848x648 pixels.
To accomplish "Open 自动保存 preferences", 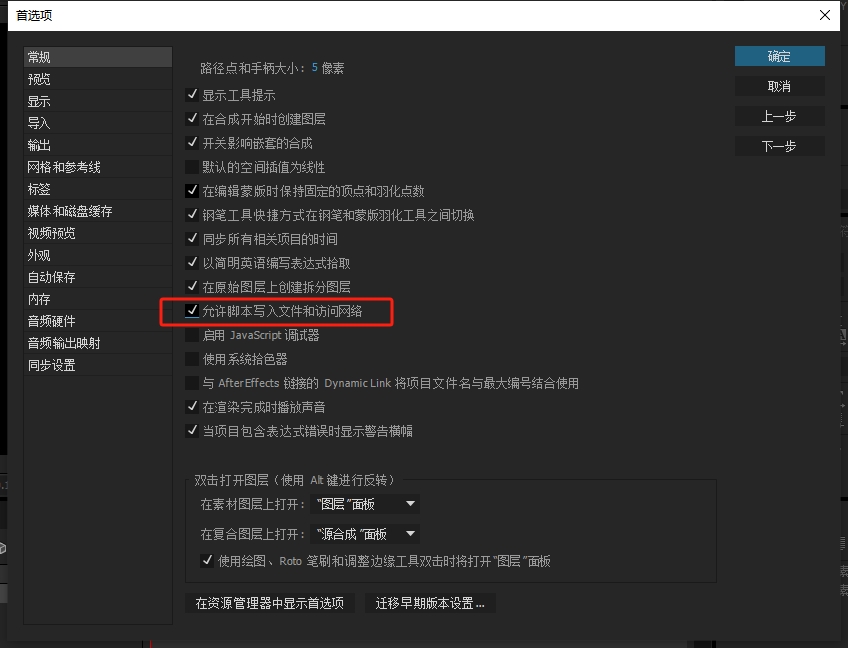I will [98, 277].
